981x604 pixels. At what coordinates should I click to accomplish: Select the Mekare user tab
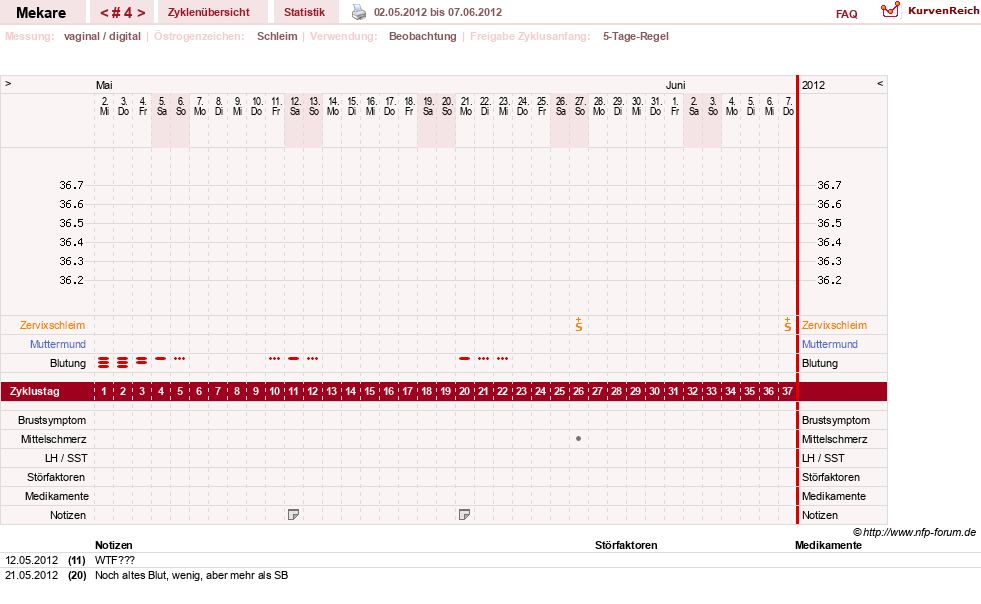(41, 13)
